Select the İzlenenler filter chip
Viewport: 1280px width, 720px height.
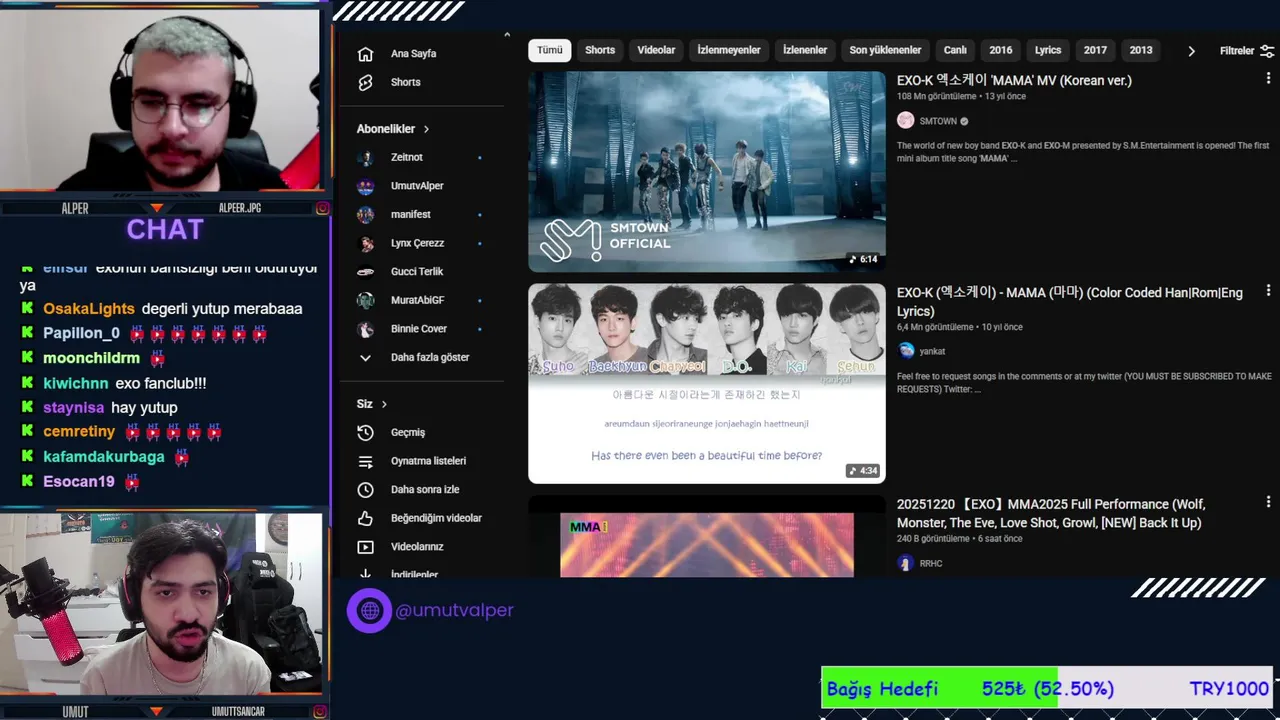tap(805, 50)
